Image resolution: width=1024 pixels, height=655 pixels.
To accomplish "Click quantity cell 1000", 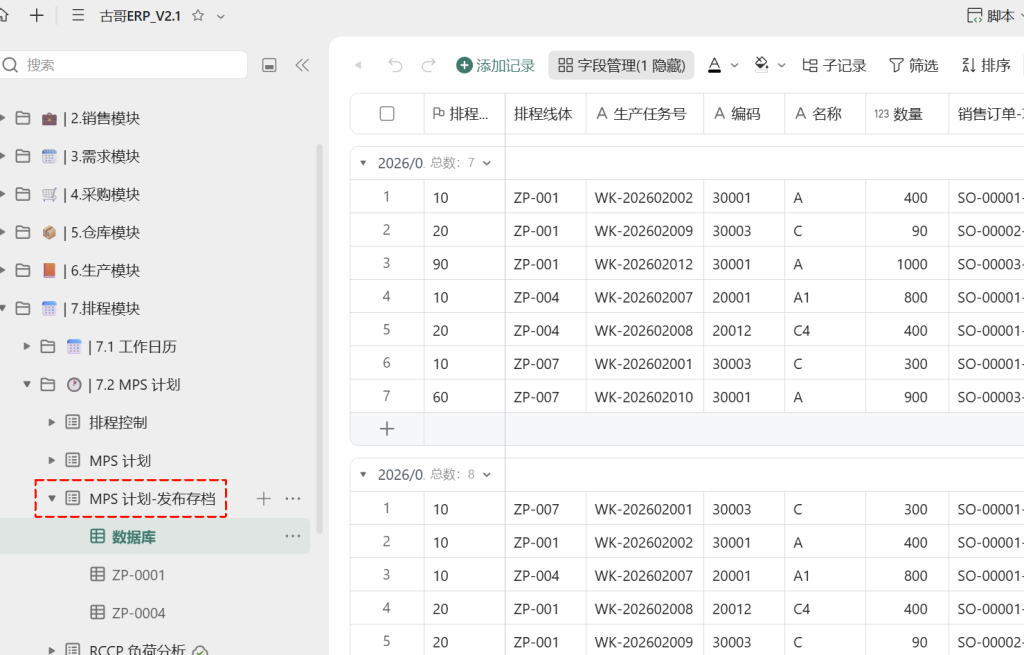I will point(907,264).
